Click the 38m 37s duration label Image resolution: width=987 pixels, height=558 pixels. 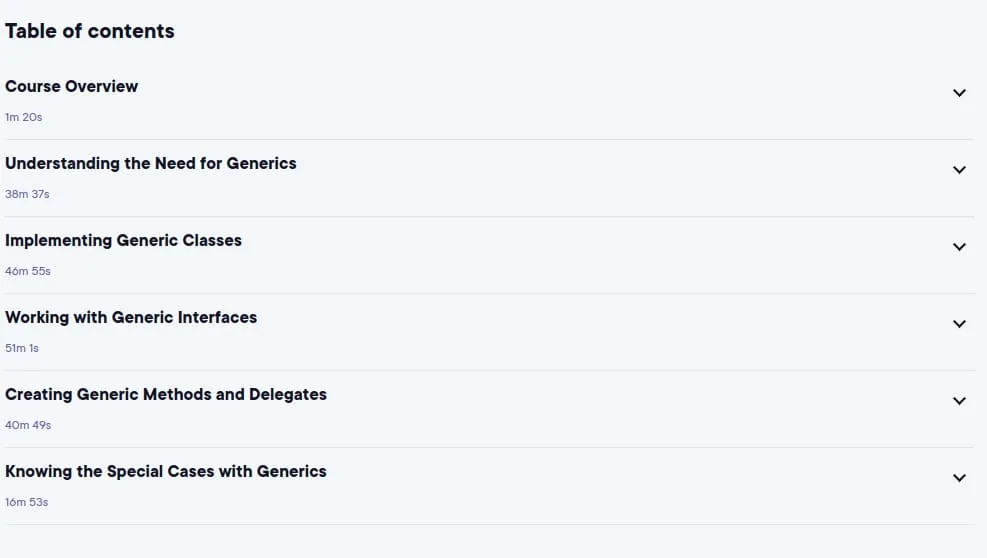27,194
